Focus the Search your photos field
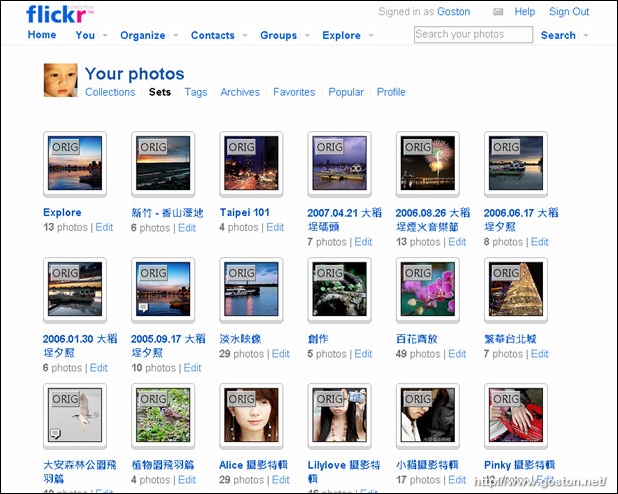Screen dimensions: 618x494 click(473, 34)
